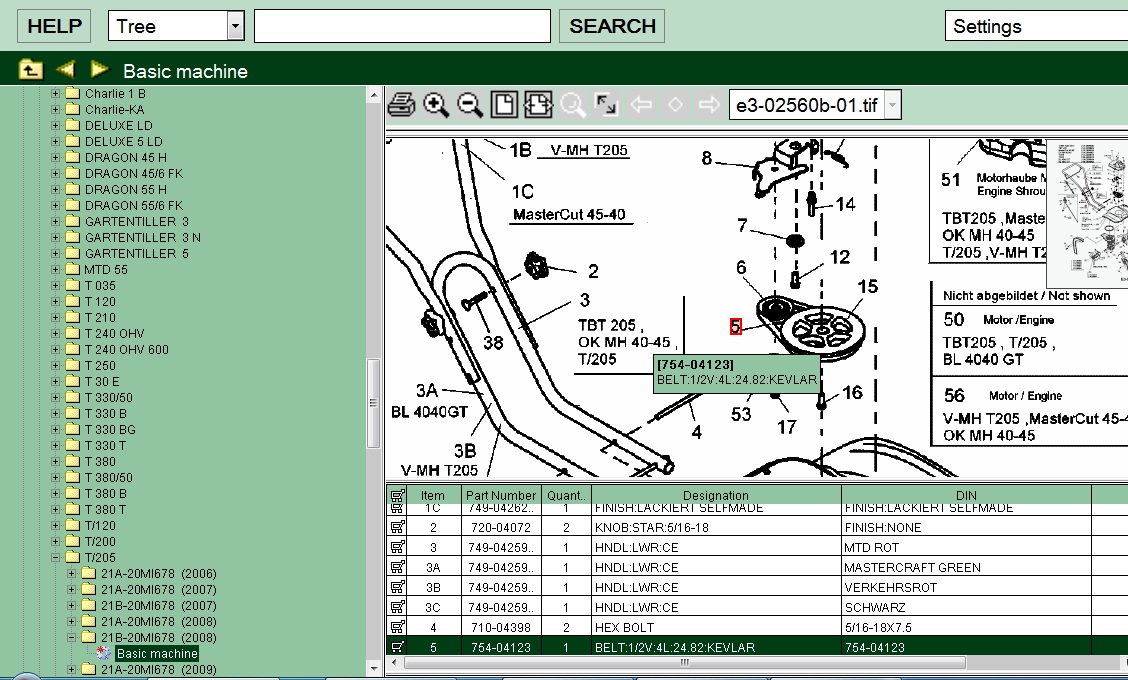The height and width of the screenshot is (680, 1128).
Task: Sort the table by Part Number column
Action: click(x=501, y=495)
